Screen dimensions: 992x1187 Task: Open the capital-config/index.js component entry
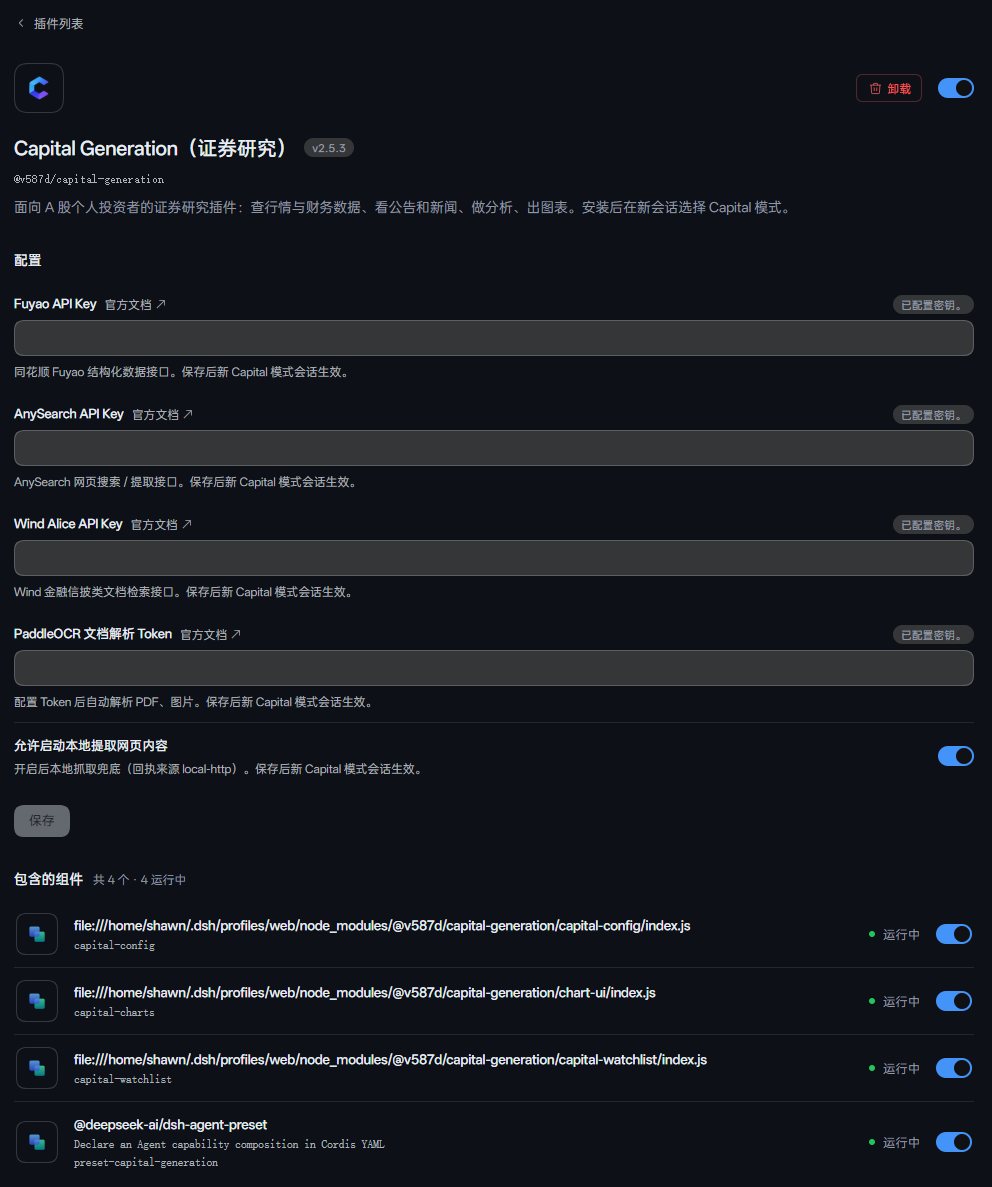point(382,926)
